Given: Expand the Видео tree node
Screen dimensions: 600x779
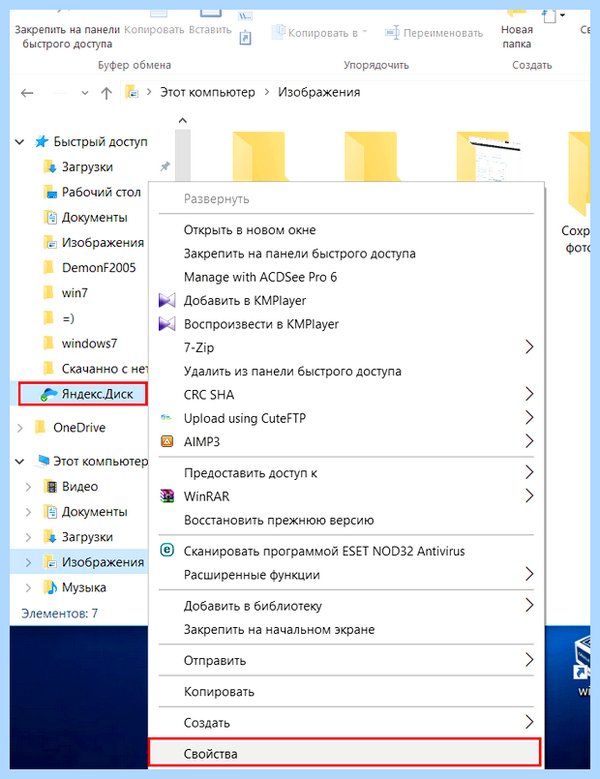Looking at the screenshot, I should click(x=29, y=487).
